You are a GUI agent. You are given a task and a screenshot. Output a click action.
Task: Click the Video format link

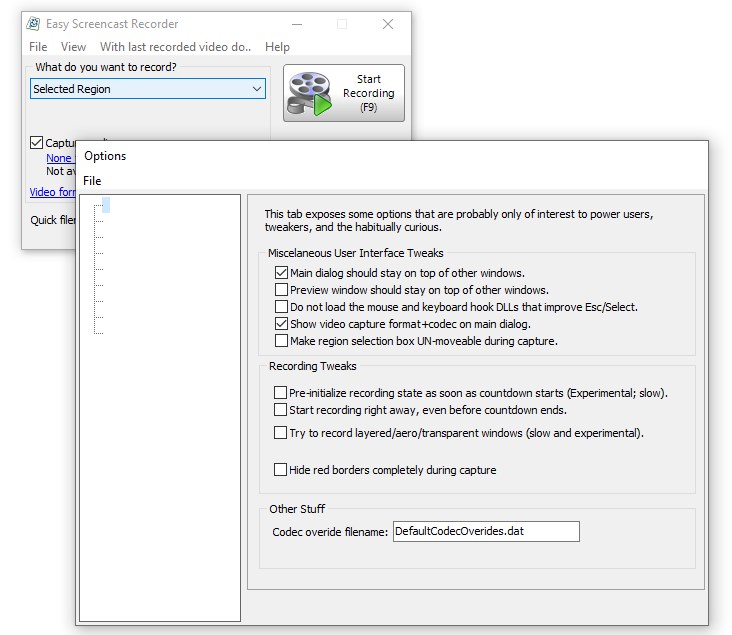tap(52, 192)
